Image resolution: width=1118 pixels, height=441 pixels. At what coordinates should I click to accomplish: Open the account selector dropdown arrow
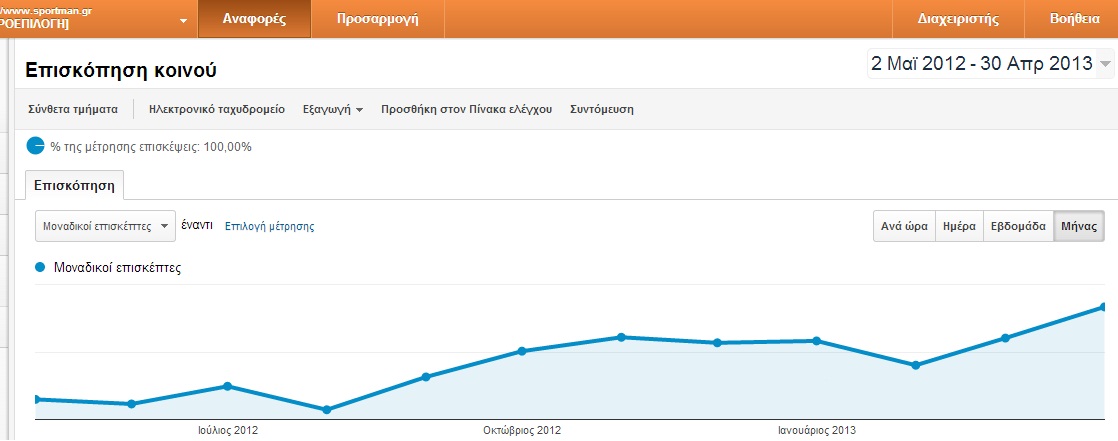pyautogui.click(x=183, y=20)
